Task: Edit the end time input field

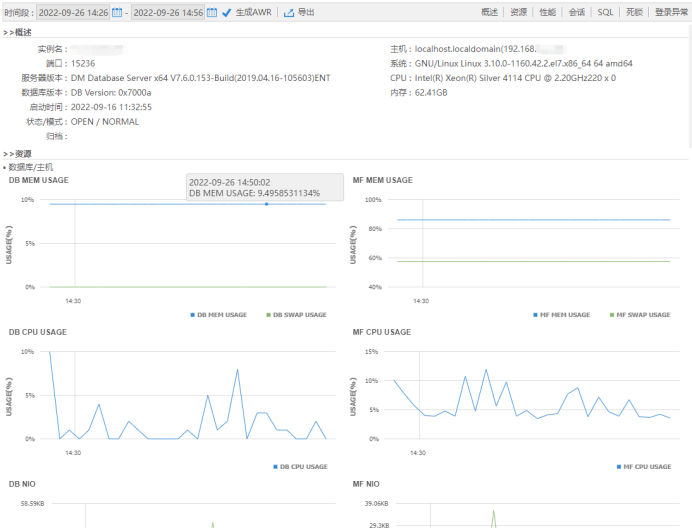Action: click(x=167, y=13)
